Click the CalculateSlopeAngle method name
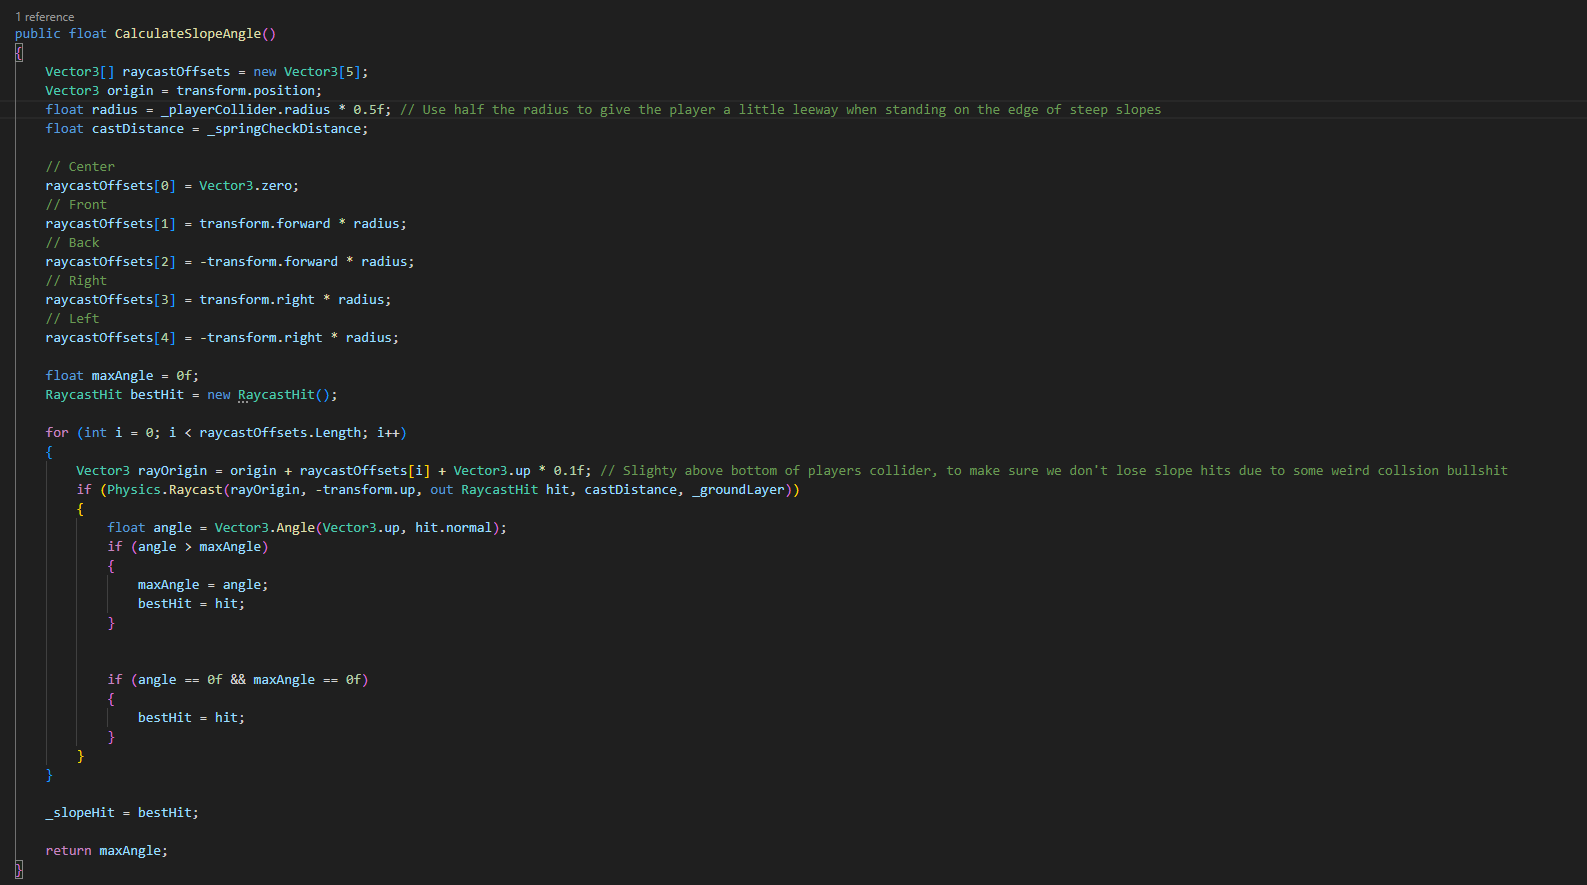 [x=188, y=34]
